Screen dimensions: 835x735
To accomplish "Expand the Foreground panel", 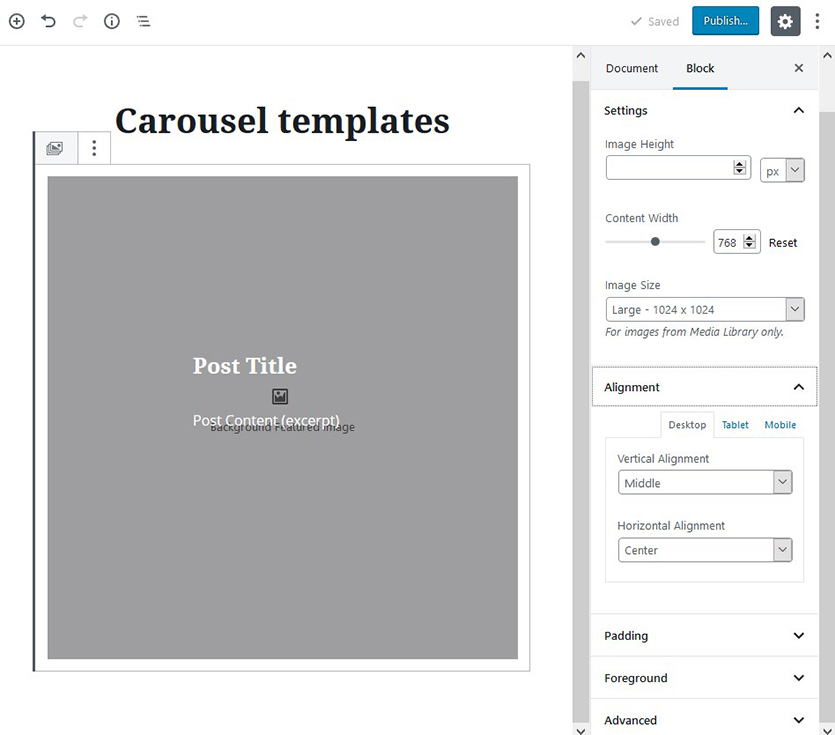I will point(704,678).
